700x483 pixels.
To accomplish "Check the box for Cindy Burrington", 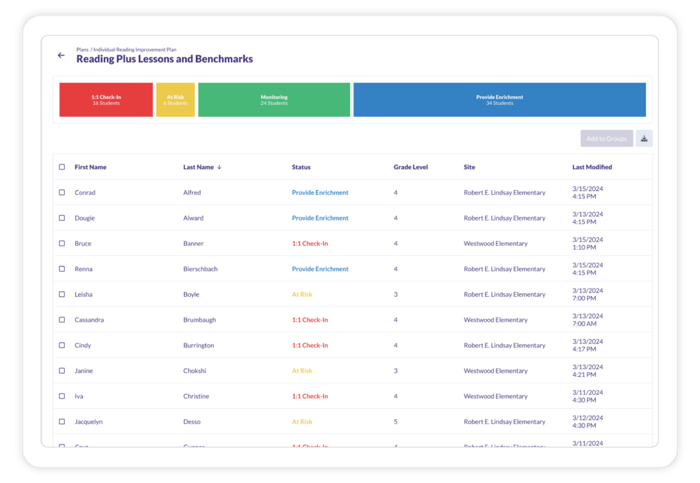I will click(x=62, y=345).
